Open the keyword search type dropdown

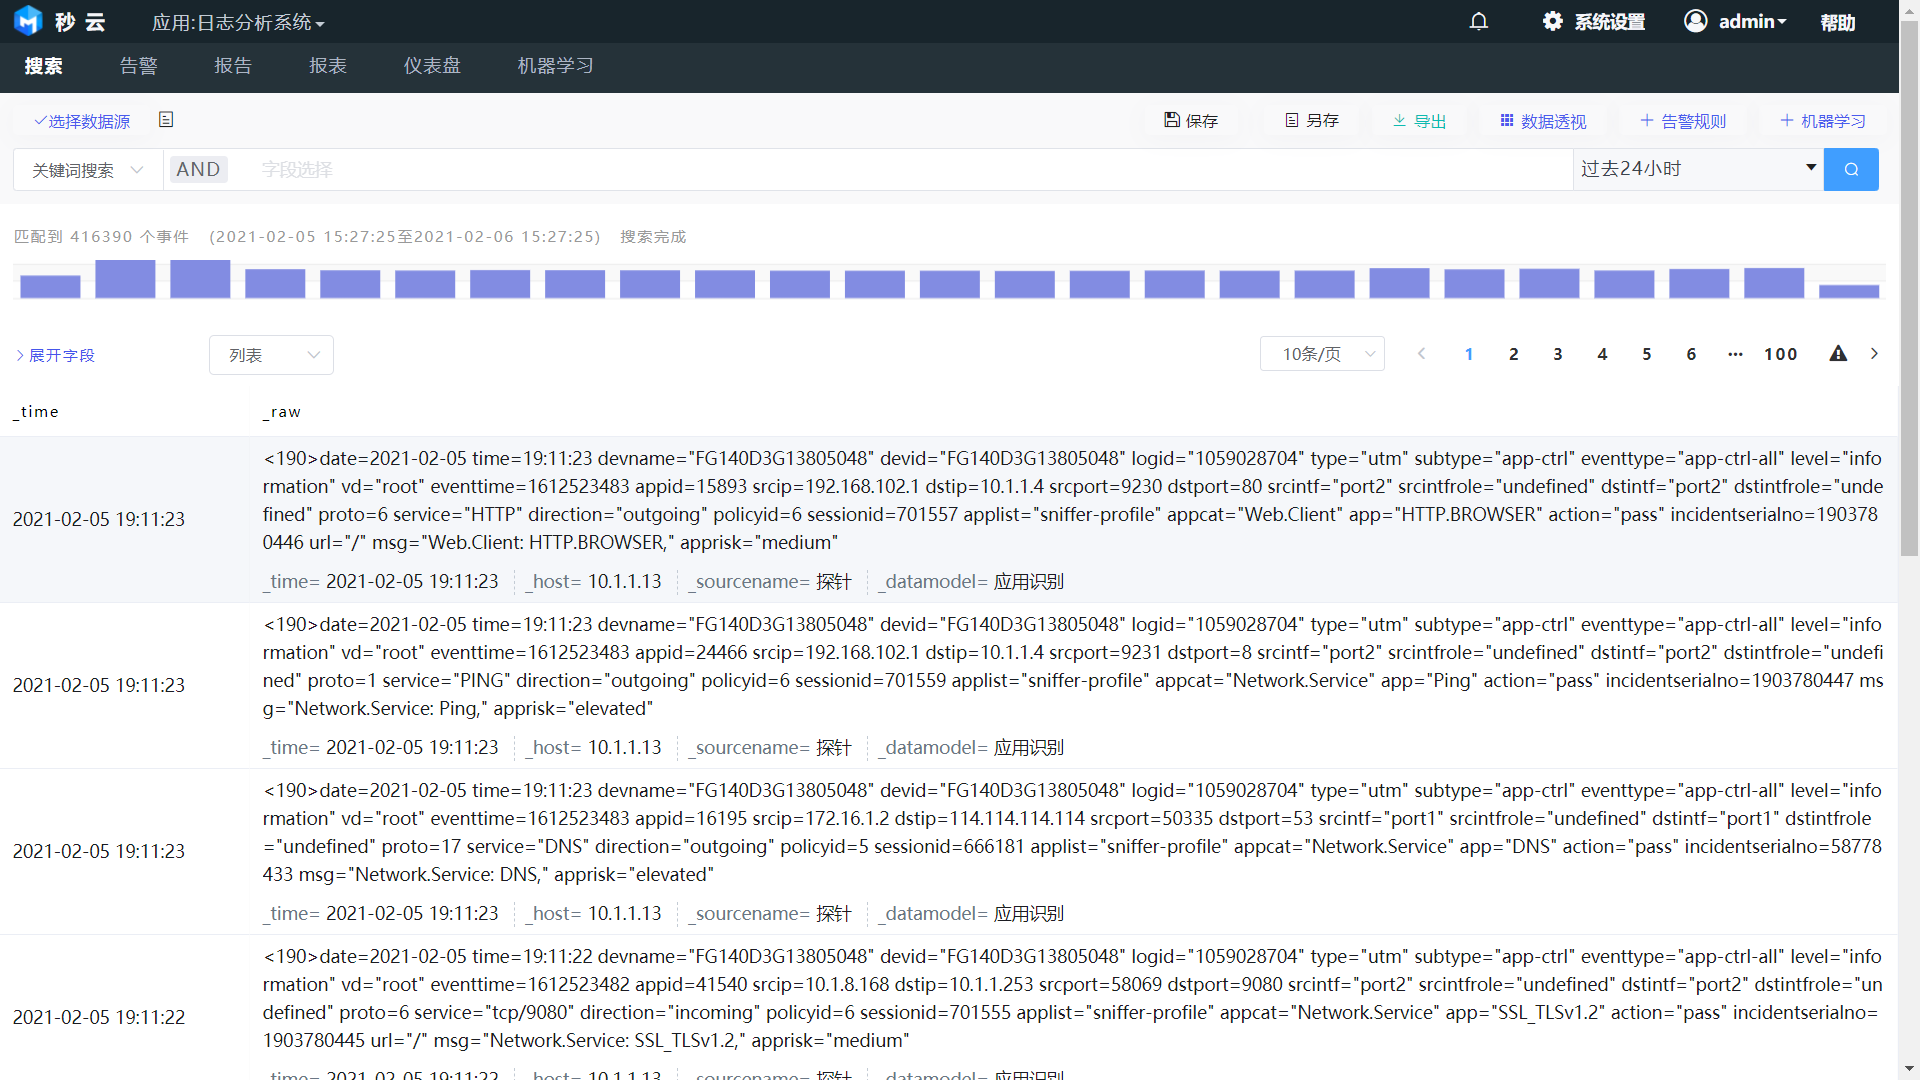coord(88,170)
